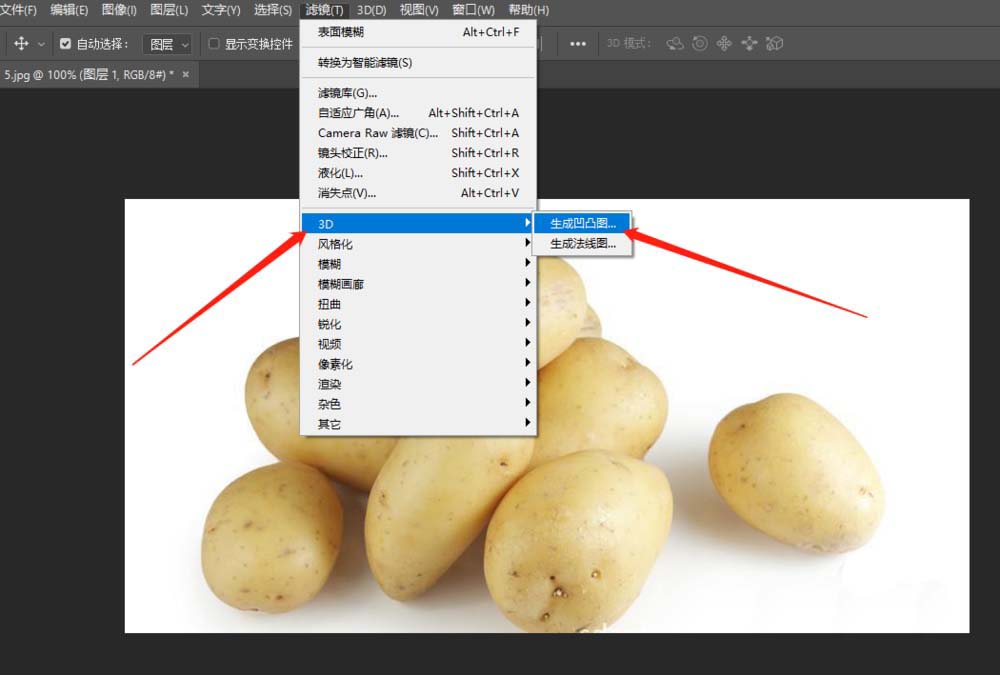This screenshot has width=1000, height=675.
Task: Select the Move tool icon
Action: tap(21, 44)
